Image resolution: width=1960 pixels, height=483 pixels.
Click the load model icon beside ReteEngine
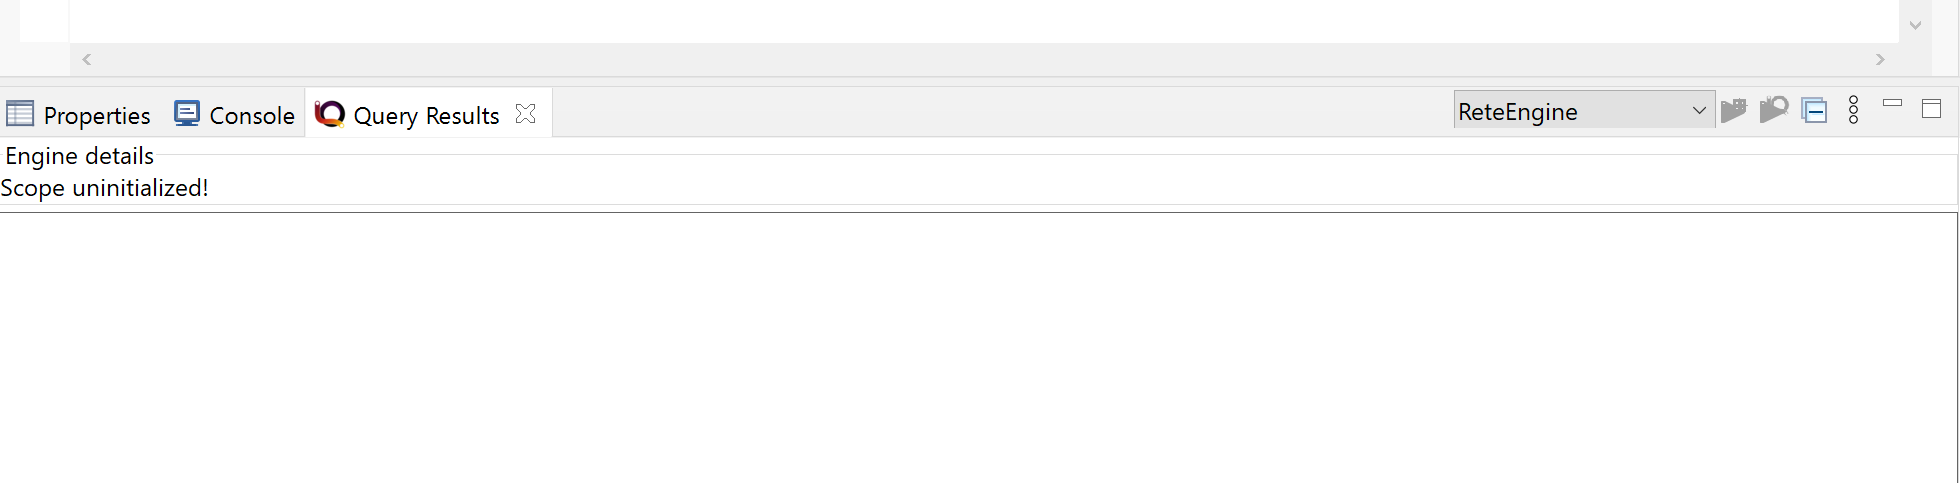click(1734, 110)
